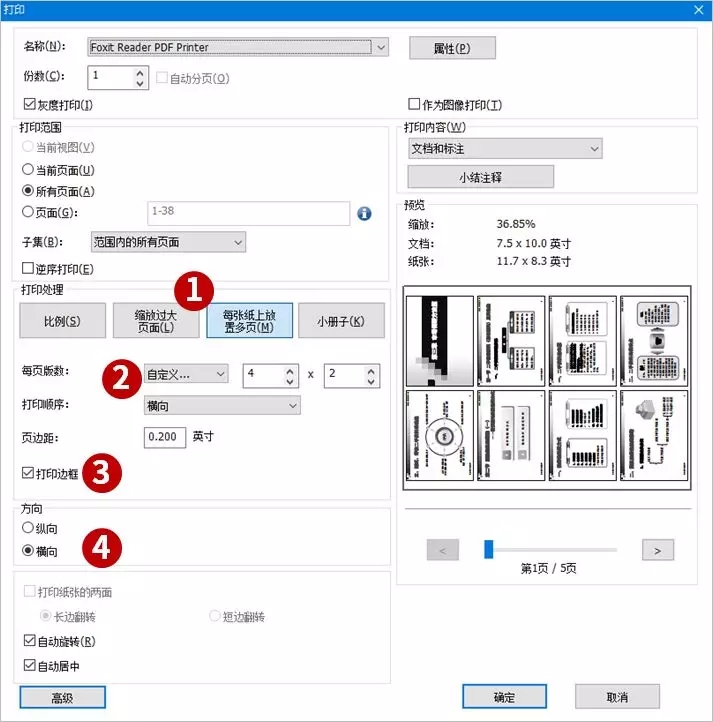Increase copies count with up arrow
This screenshot has height=722, width=713.
click(140, 73)
